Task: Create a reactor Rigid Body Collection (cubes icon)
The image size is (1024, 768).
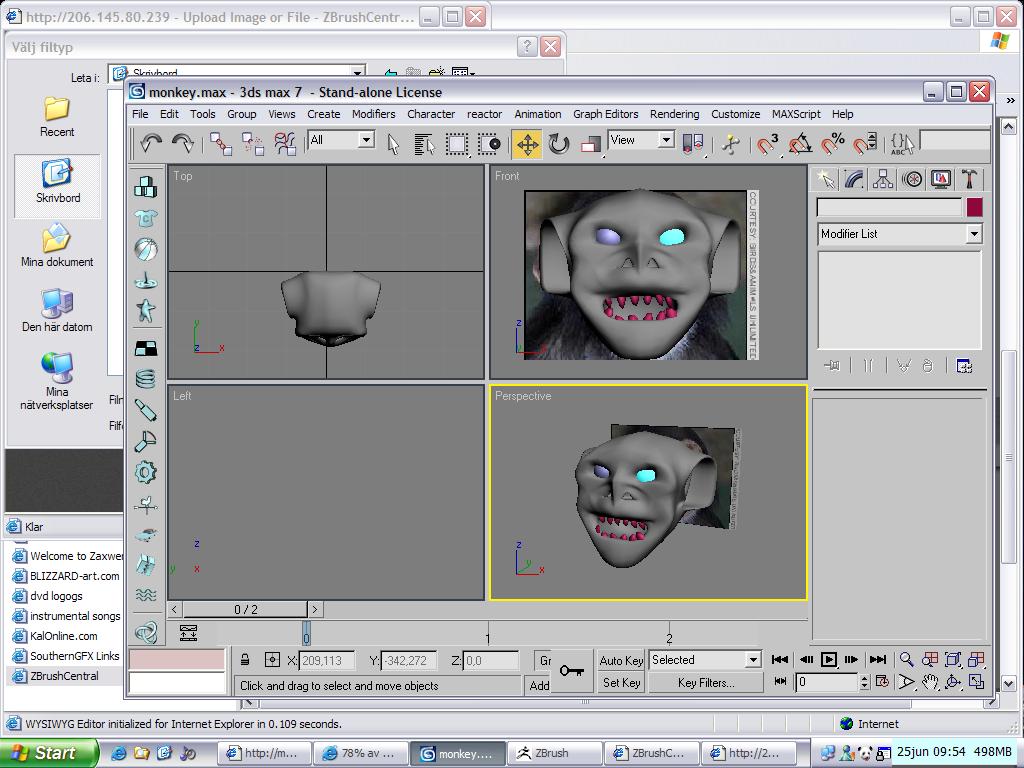Action: coord(146,187)
